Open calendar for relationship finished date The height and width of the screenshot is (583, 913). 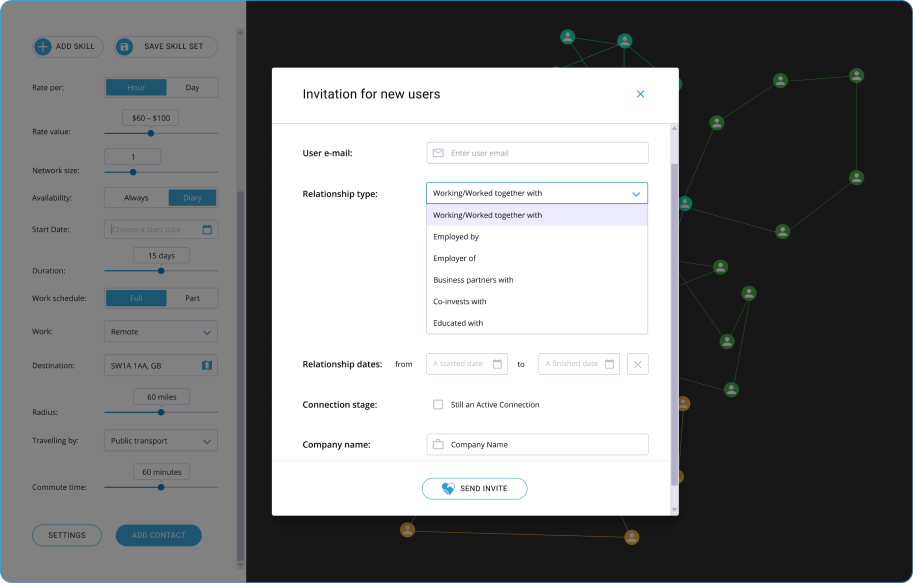609,364
